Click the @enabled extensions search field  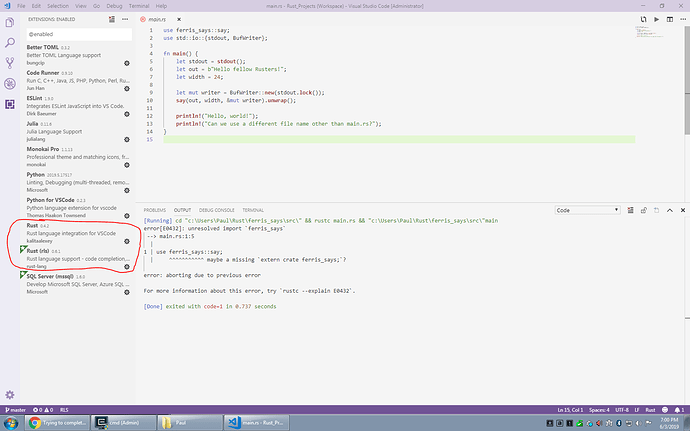(79, 34)
